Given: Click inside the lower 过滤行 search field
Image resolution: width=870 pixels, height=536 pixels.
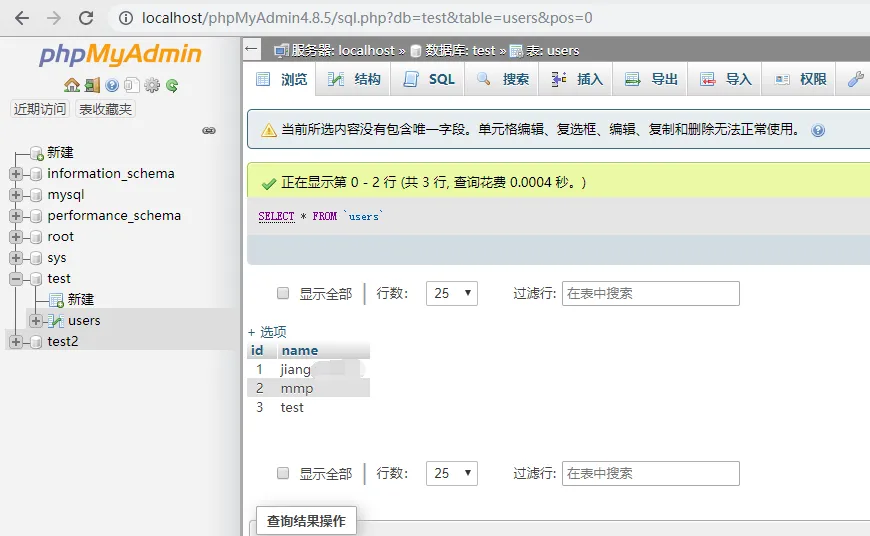Looking at the screenshot, I should [650, 473].
